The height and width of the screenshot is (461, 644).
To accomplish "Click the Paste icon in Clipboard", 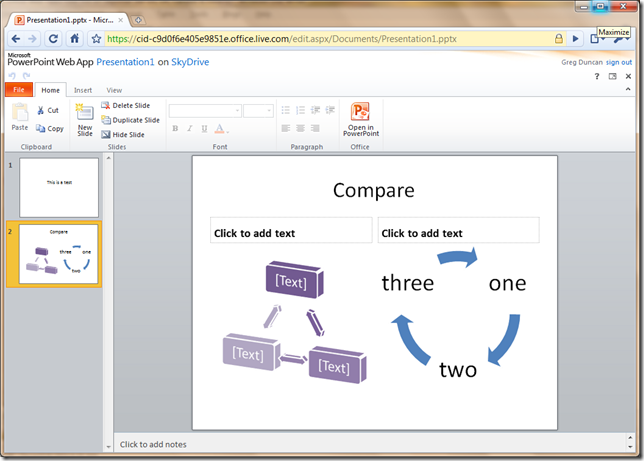I will click(x=20, y=117).
